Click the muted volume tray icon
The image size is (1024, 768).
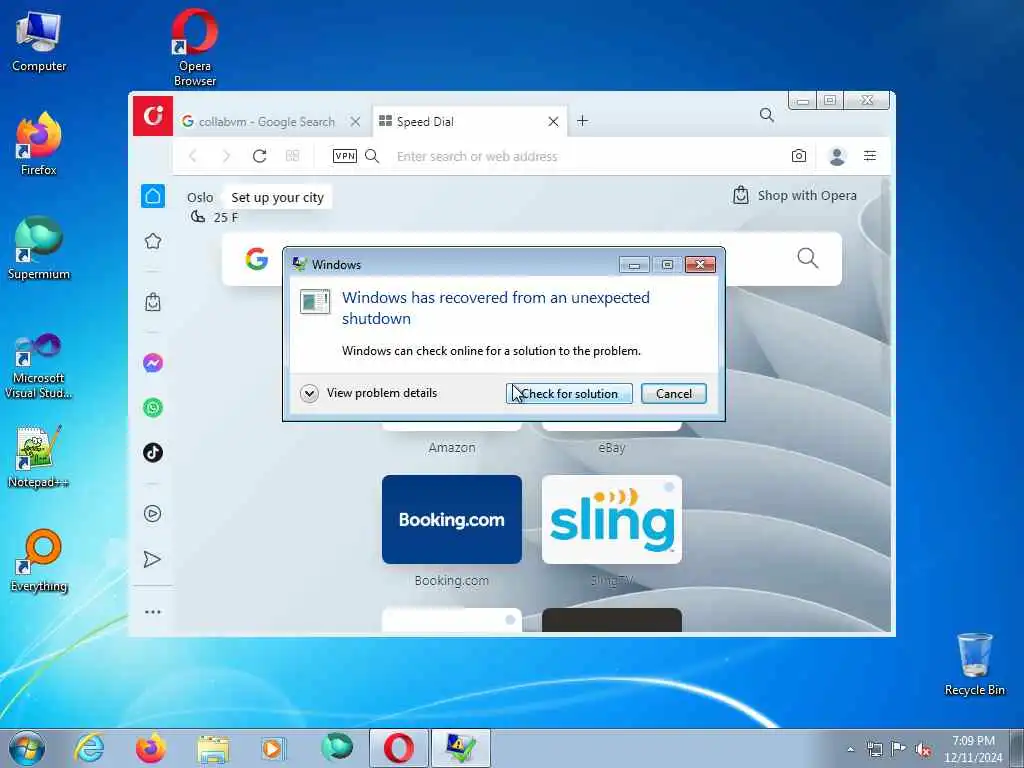[x=923, y=749]
